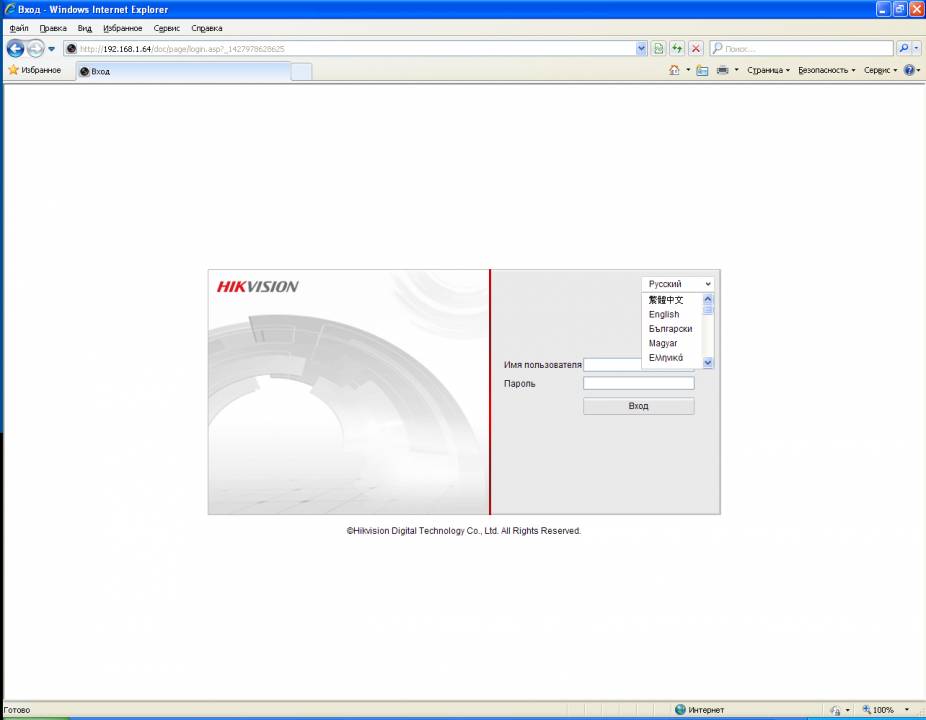The height and width of the screenshot is (720, 926).
Task: Open the Файл menu
Action: click(x=19, y=28)
